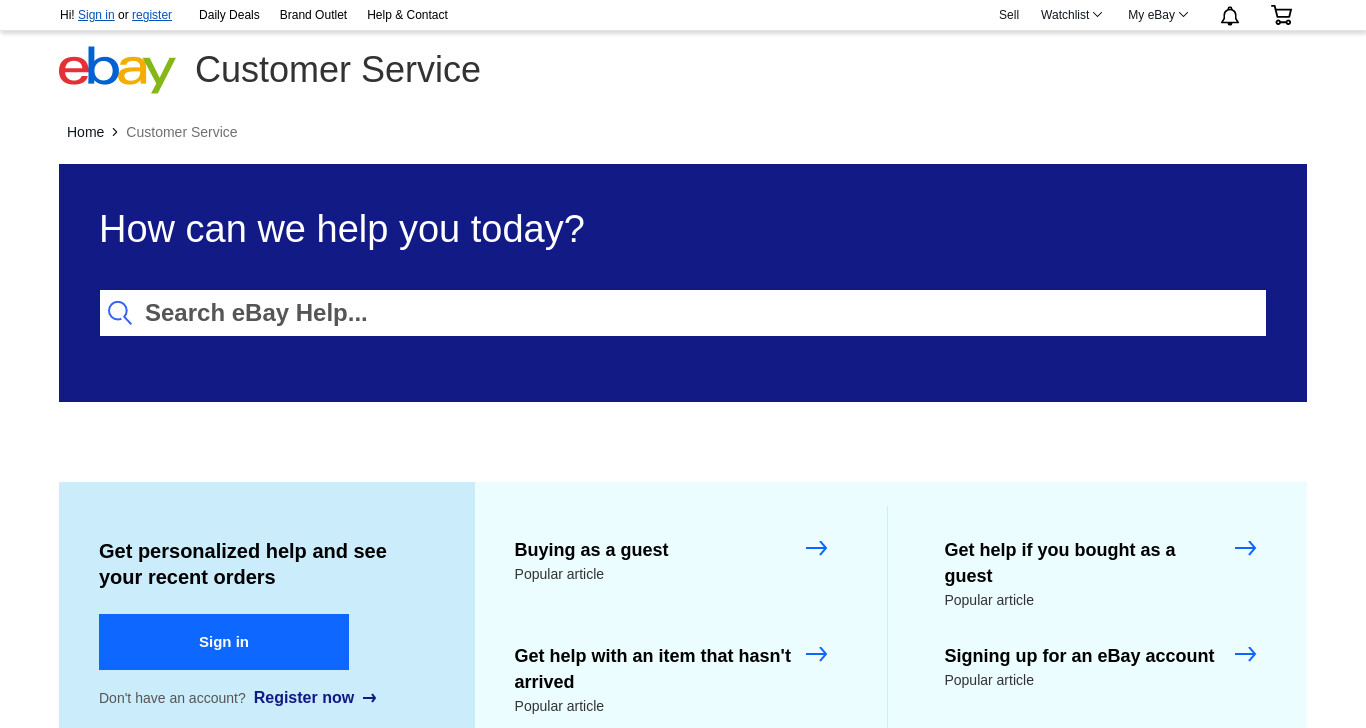Click the Sign in link in greeting

pos(96,15)
